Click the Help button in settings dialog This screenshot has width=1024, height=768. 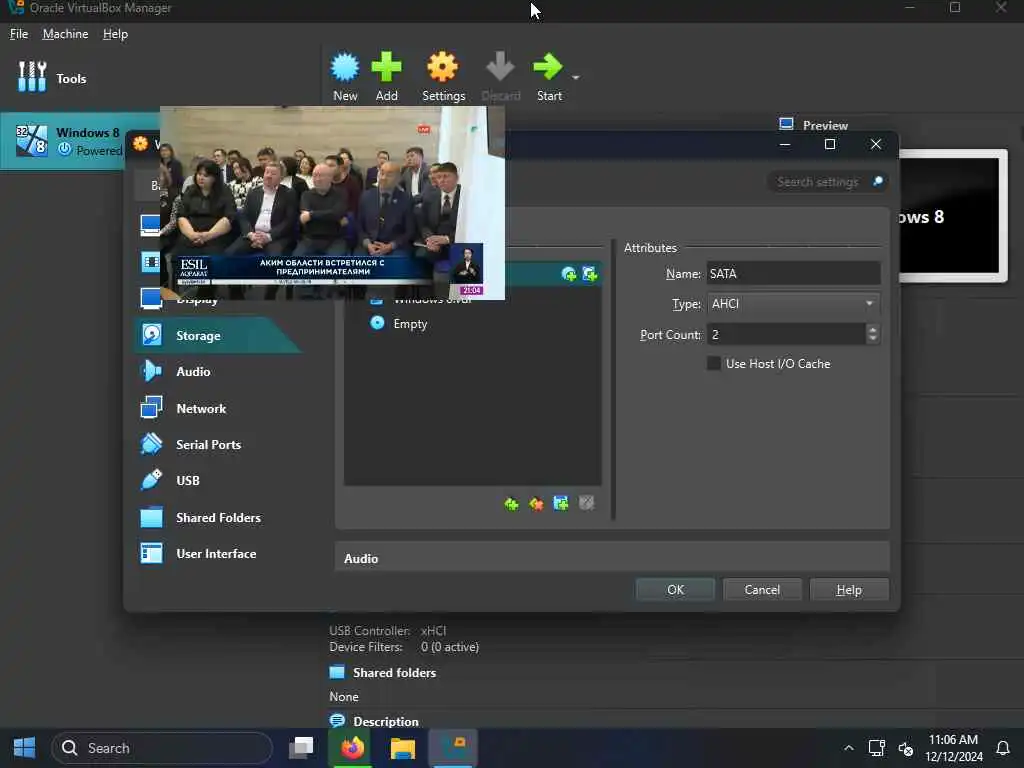tap(849, 590)
